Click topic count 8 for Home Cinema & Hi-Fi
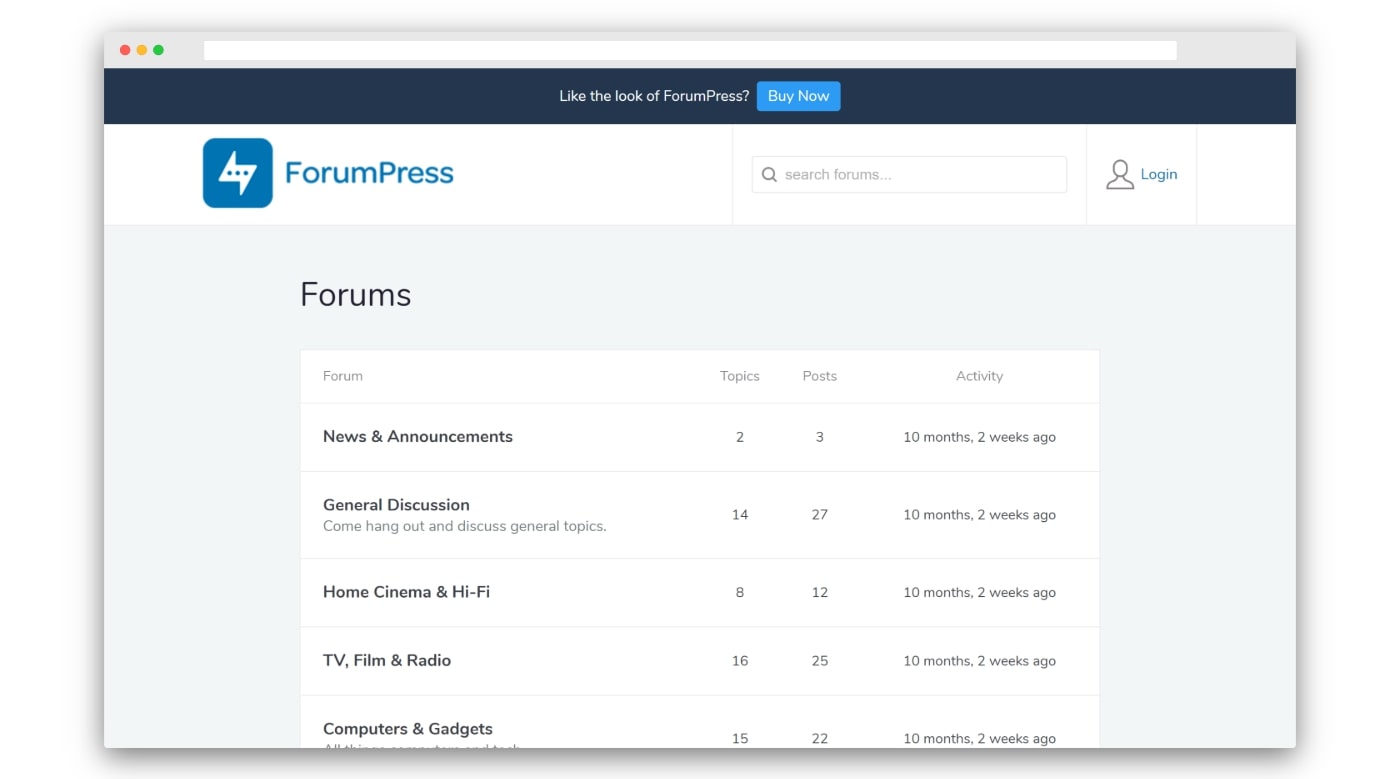This screenshot has width=1400, height=779. [x=740, y=593]
